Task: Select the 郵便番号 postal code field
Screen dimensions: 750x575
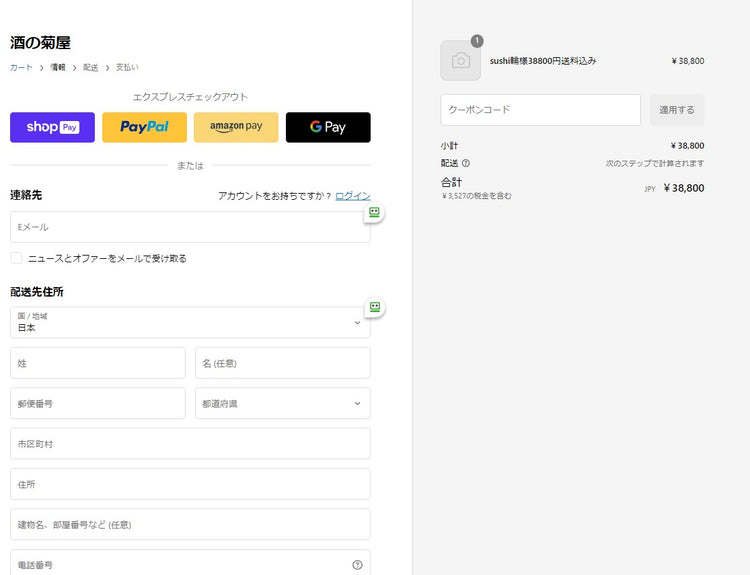Action: point(97,403)
